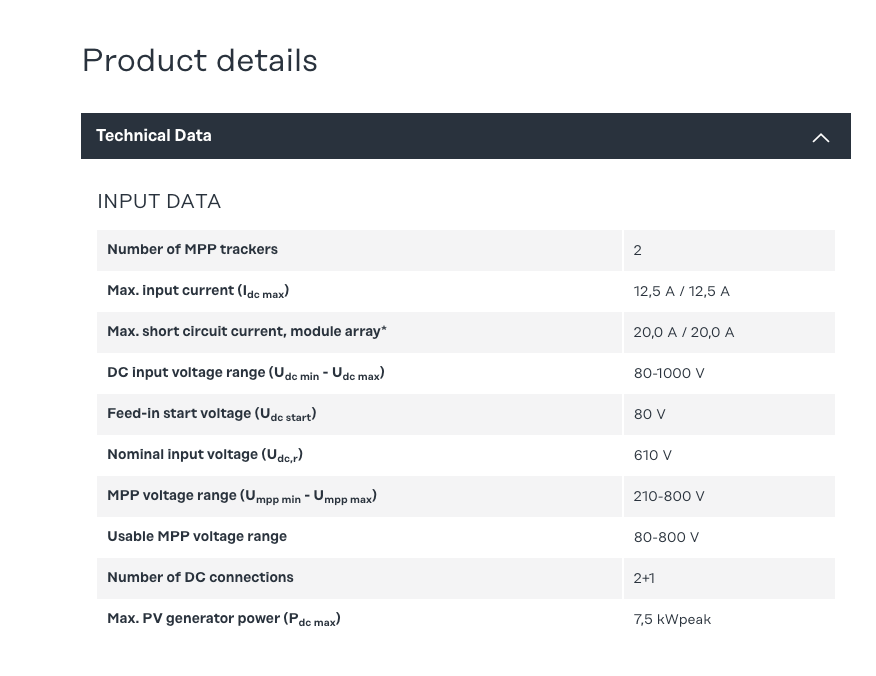Select the Feed-in start voltage label
The height and width of the screenshot is (676, 876).
[211, 414]
